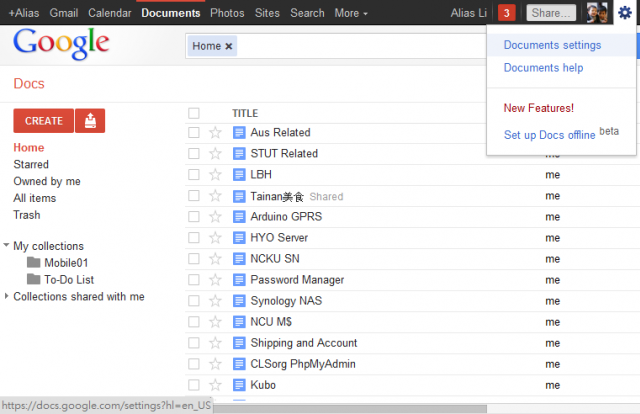Check the box for STUT Related
Viewport: 640px width, 414px height.
pos(194,154)
